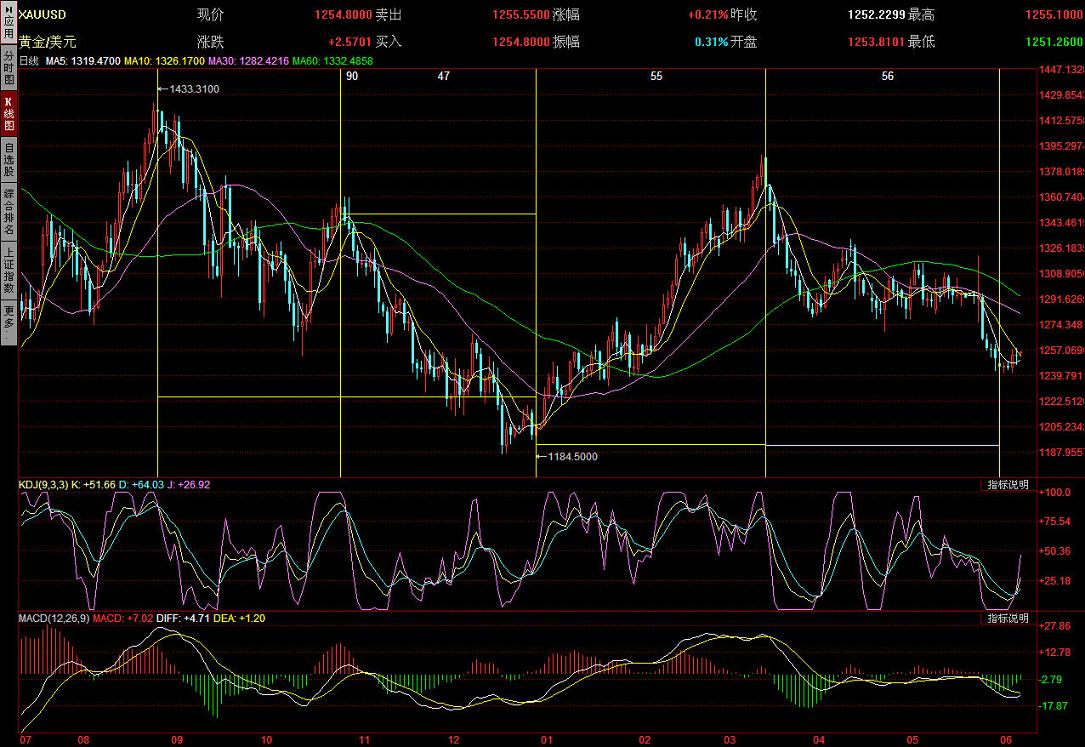This screenshot has width=1085, height=747.
Task: Click month 01 on the time axis
Action: pos(546,740)
